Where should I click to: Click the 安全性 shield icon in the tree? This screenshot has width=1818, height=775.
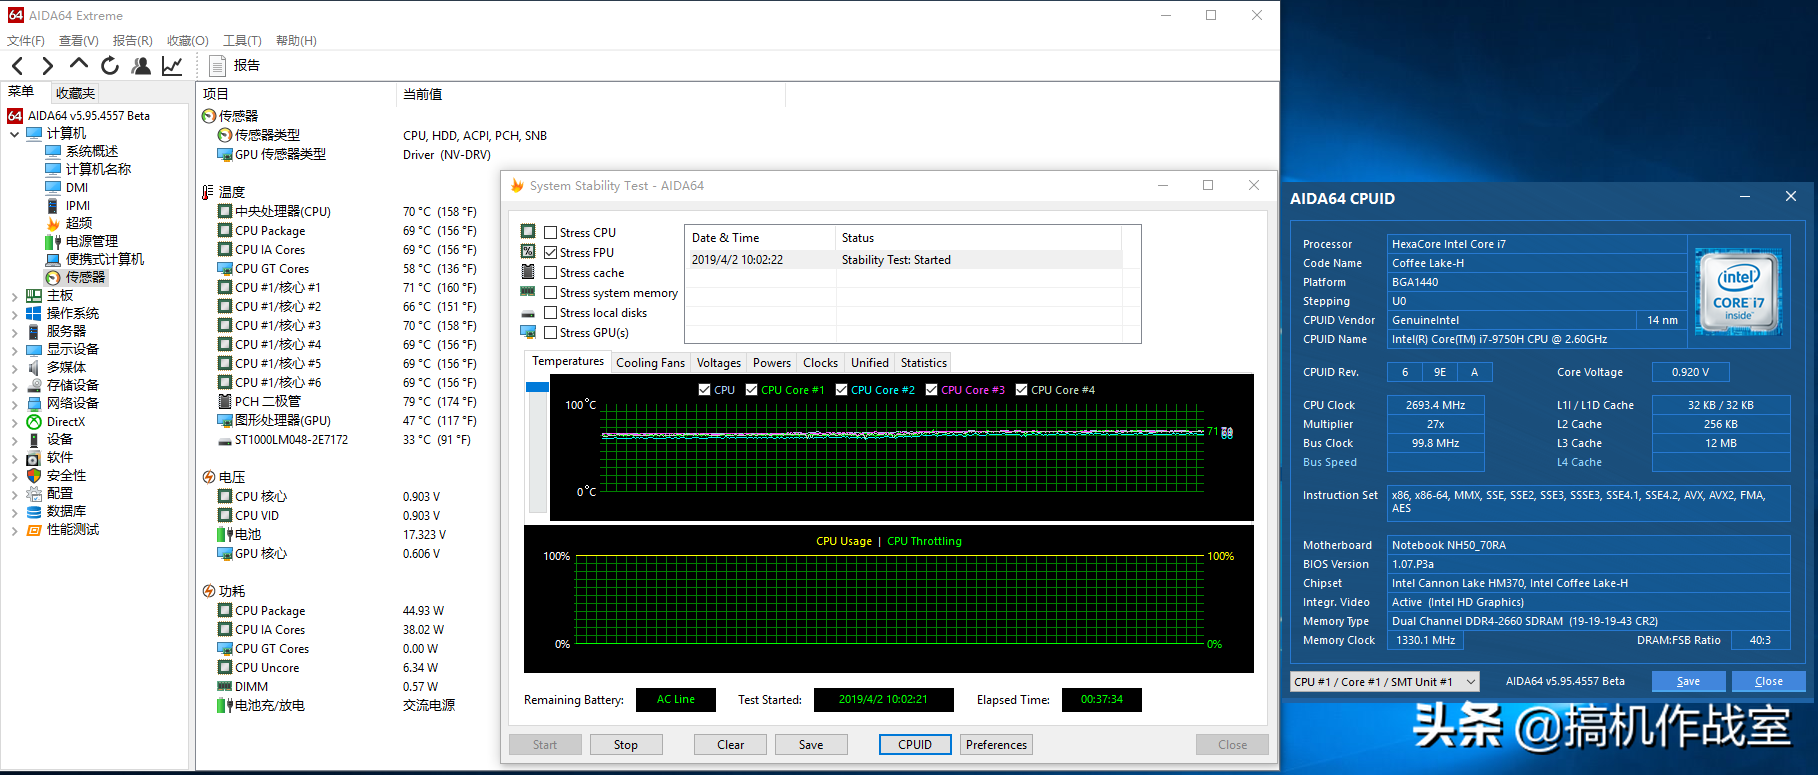(x=34, y=476)
